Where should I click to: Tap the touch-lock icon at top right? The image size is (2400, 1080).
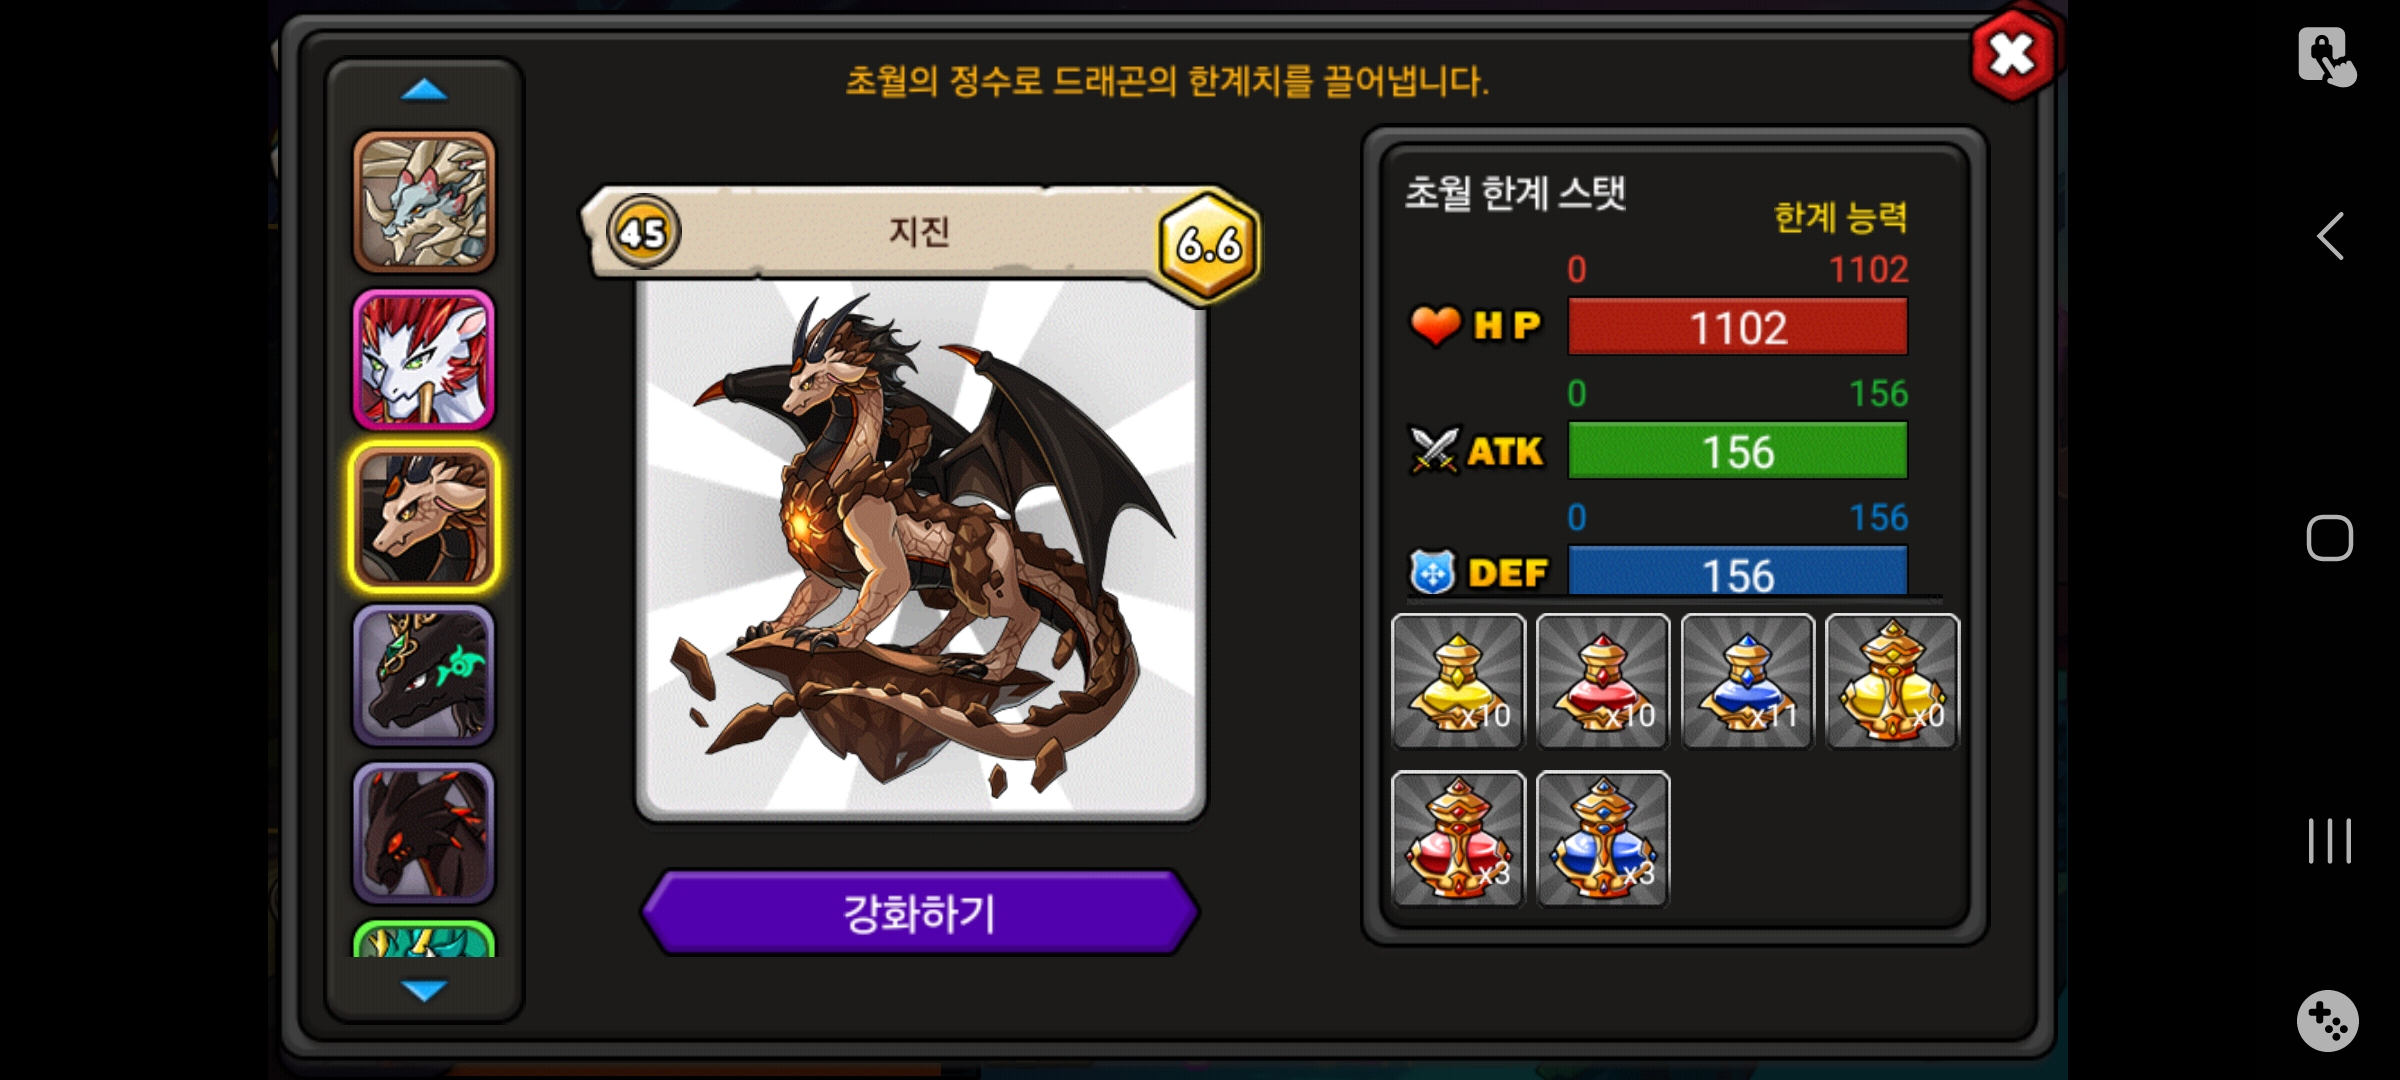pos(2327,57)
